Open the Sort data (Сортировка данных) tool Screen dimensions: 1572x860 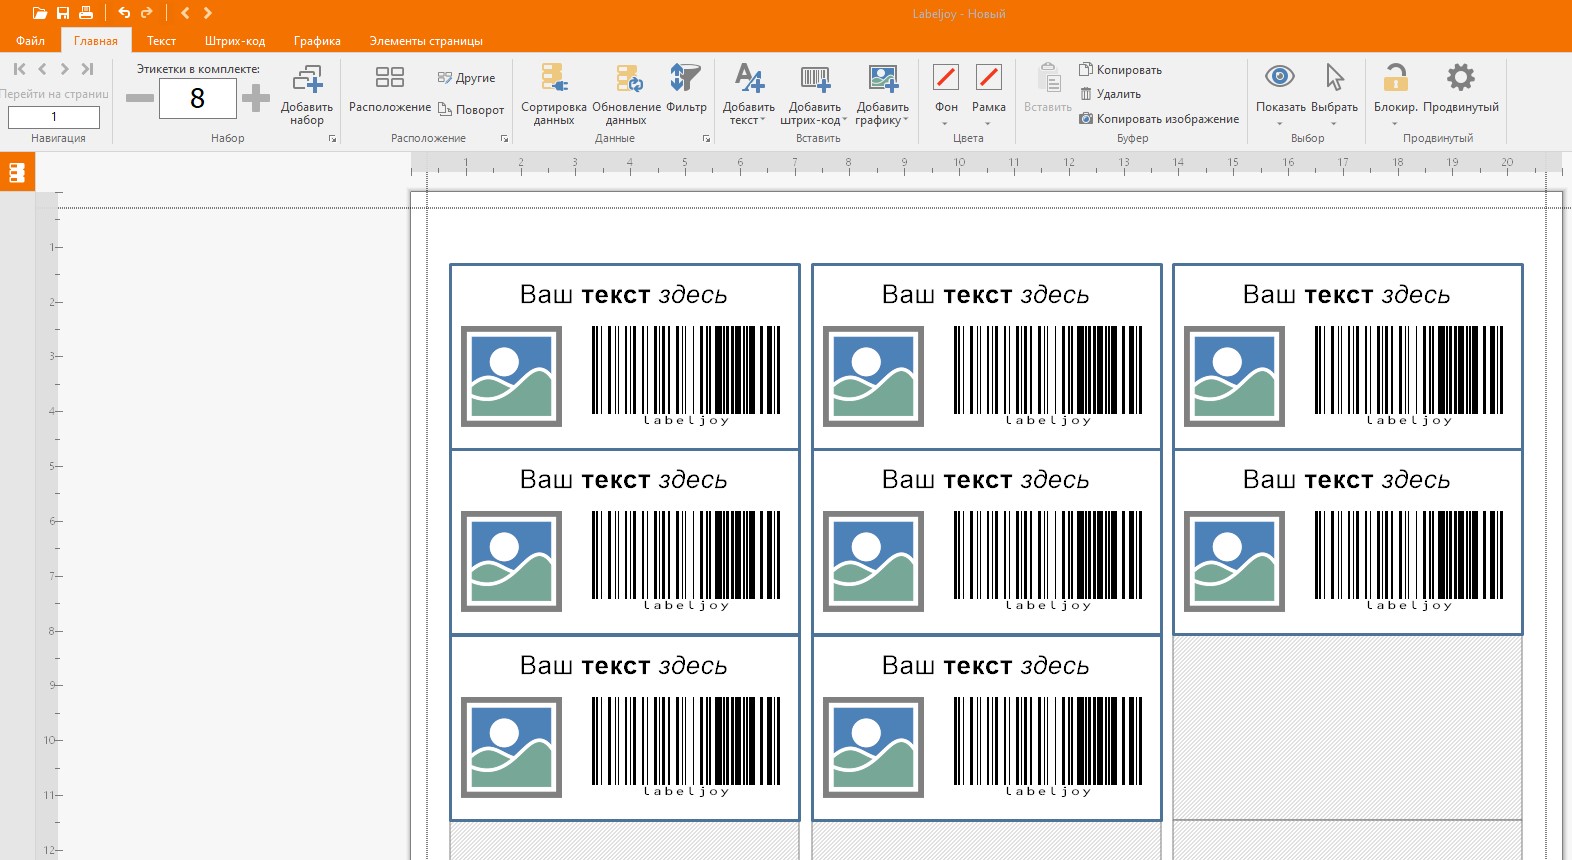coord(554,80)
